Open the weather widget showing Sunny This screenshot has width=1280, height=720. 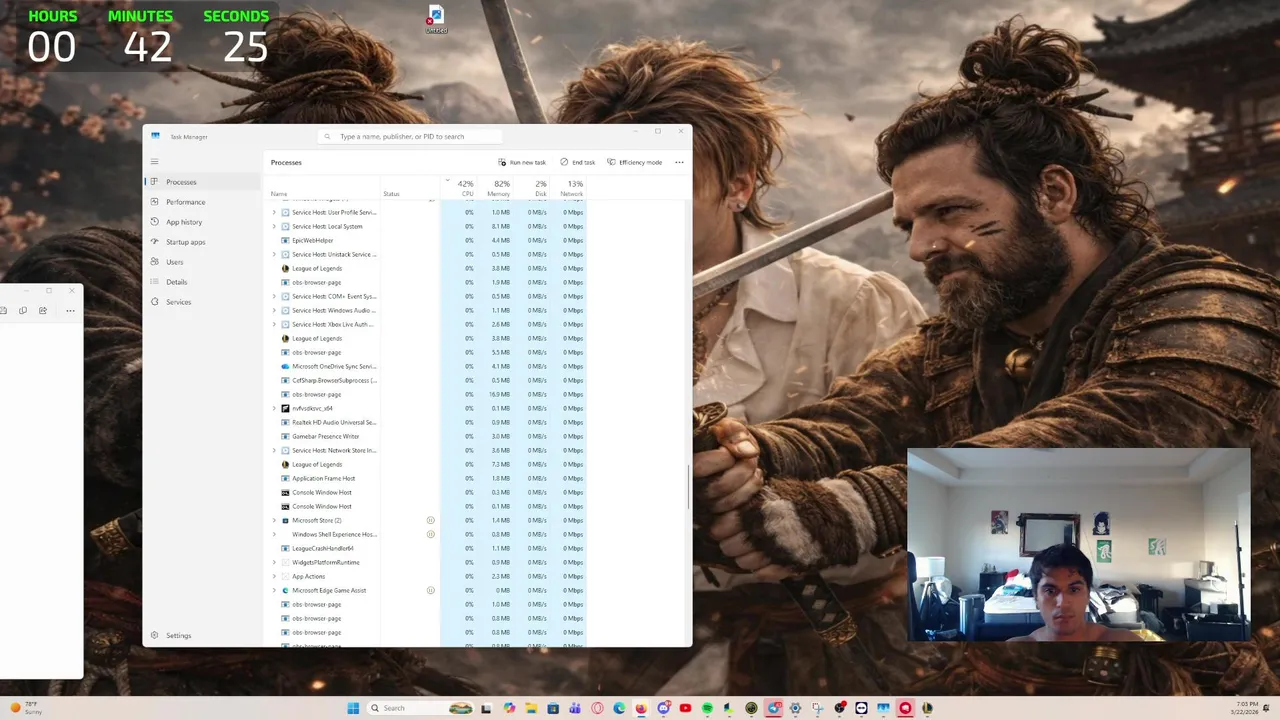[x=26, y=708]
